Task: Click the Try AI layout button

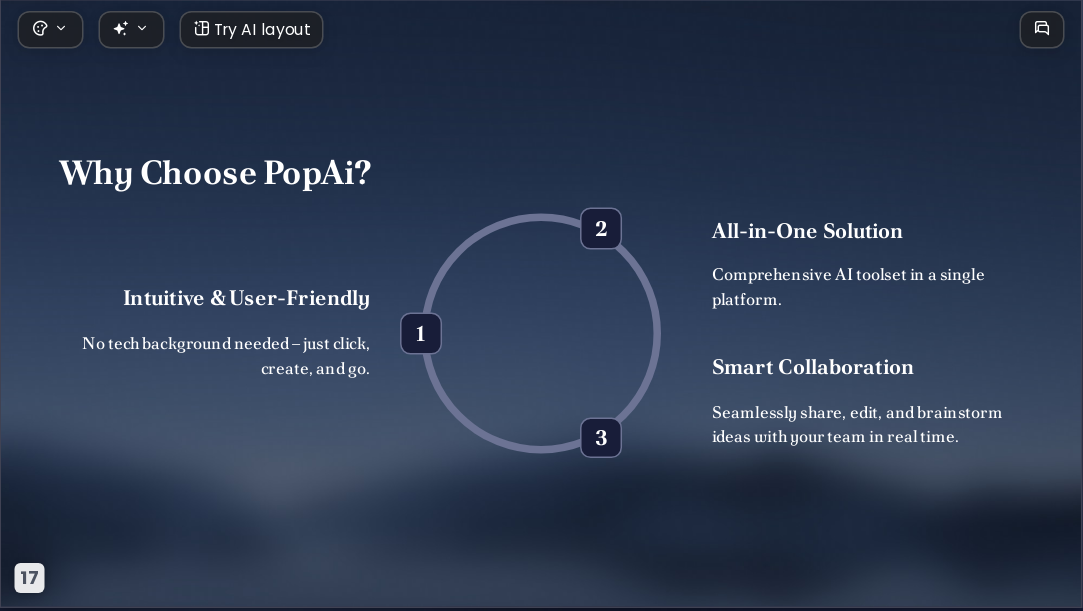Action: click(x=251, y=30)
